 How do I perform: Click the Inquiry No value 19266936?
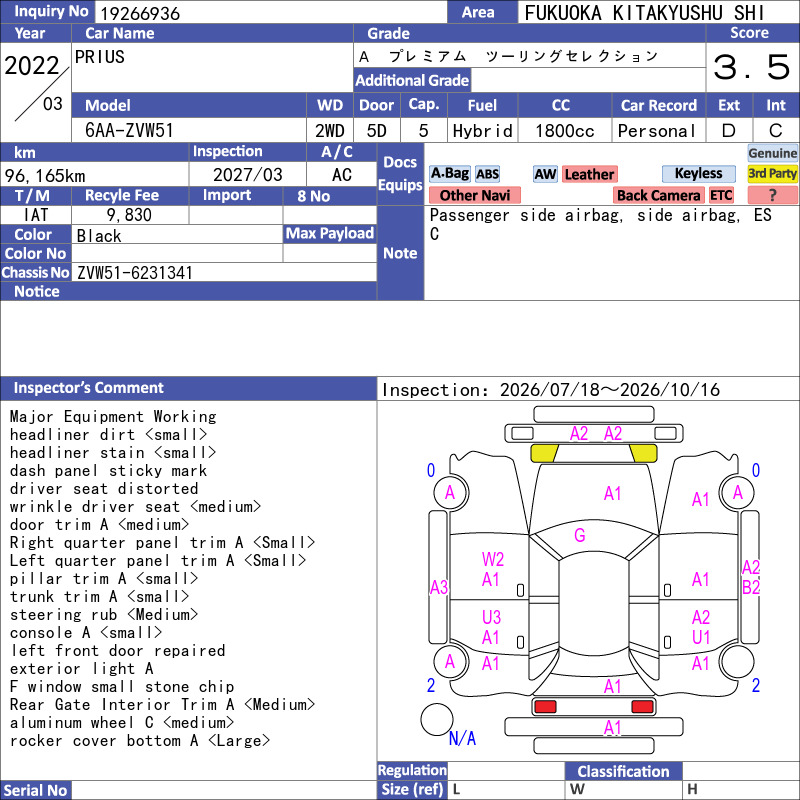(140, 13)
